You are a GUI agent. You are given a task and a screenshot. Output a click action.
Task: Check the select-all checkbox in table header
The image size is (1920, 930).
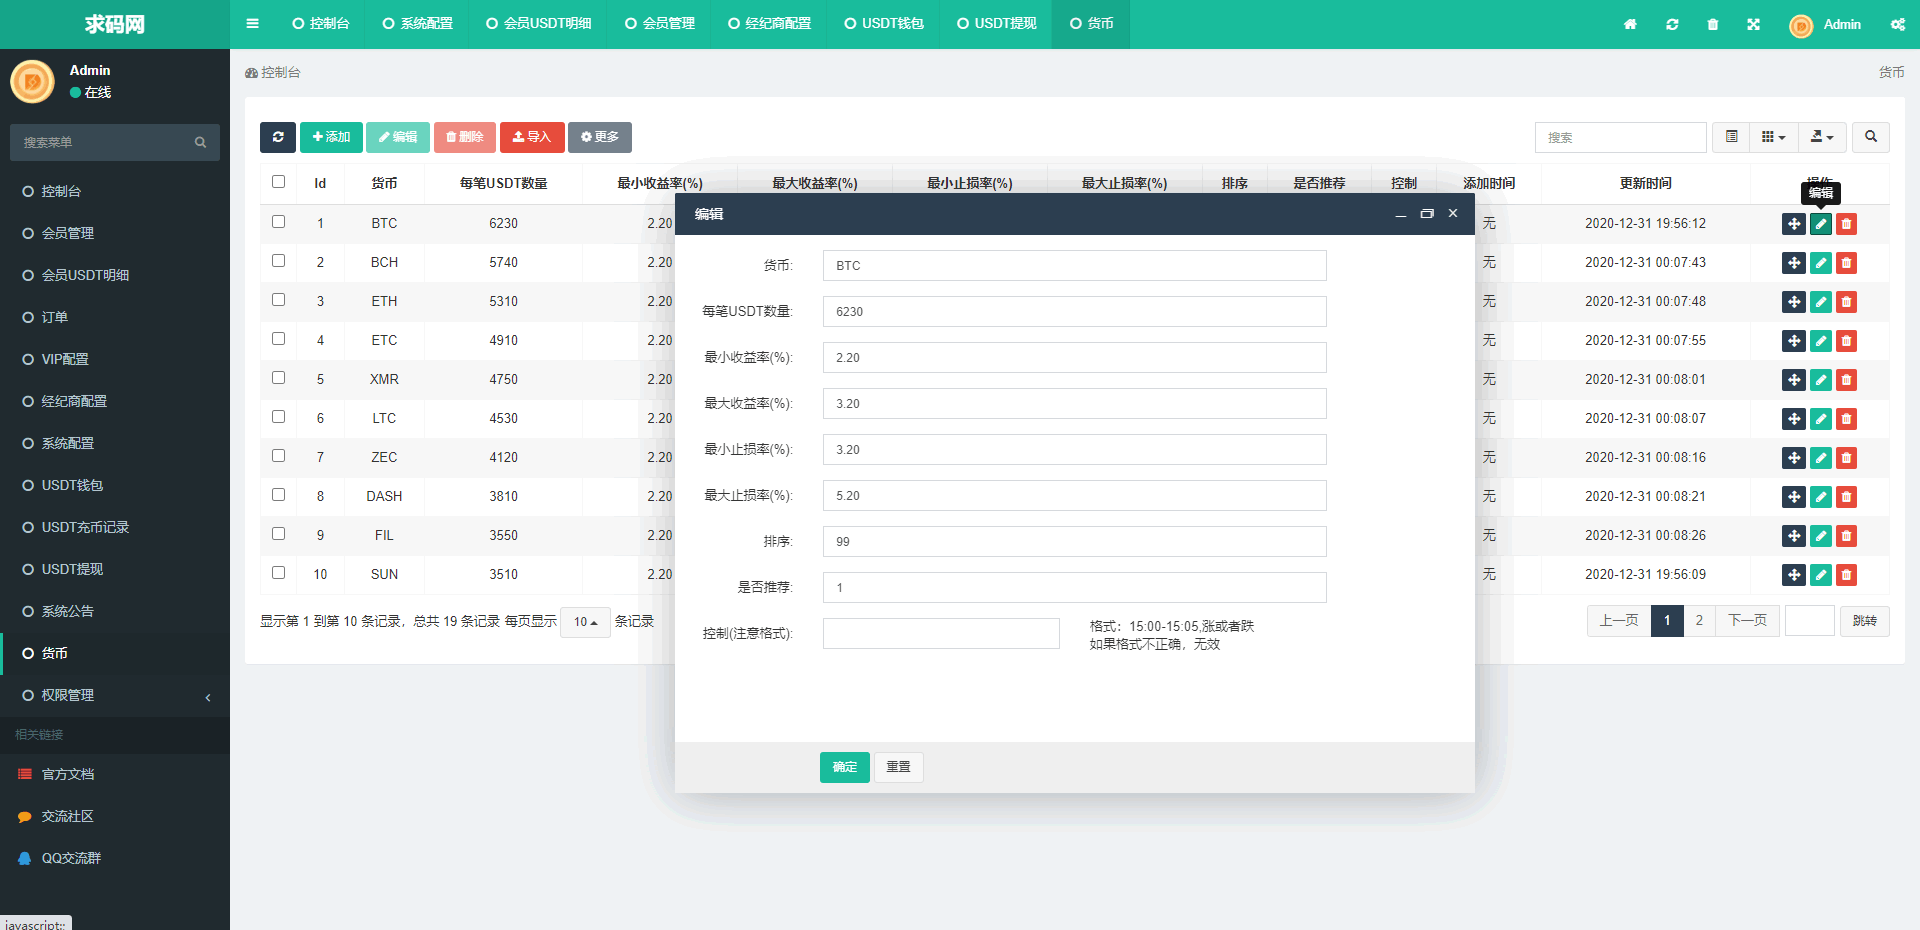pos(278,182)
